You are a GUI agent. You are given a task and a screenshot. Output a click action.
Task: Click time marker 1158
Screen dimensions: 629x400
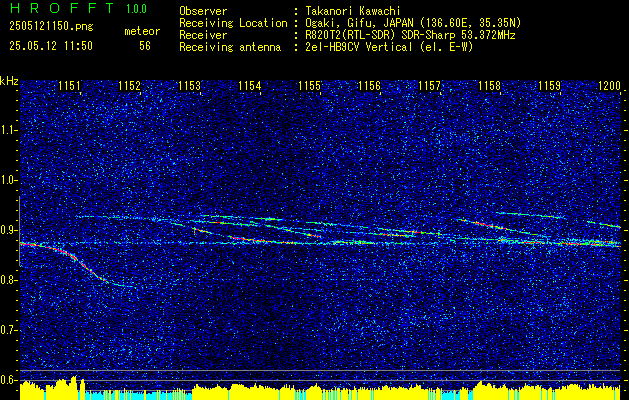coord(490,85)
